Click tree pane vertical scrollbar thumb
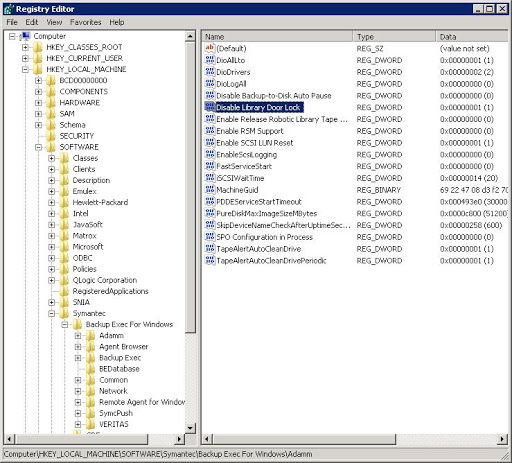Screen dimensions: 512x463 [190, 187]
